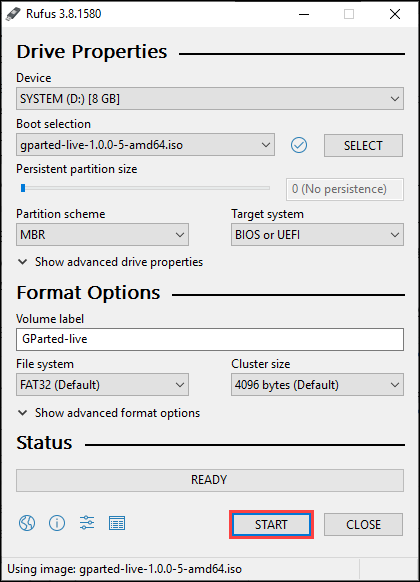This screenshot has height=582, width=420.
Task: Open the language globe icon
Action: (x=27, y=523)
